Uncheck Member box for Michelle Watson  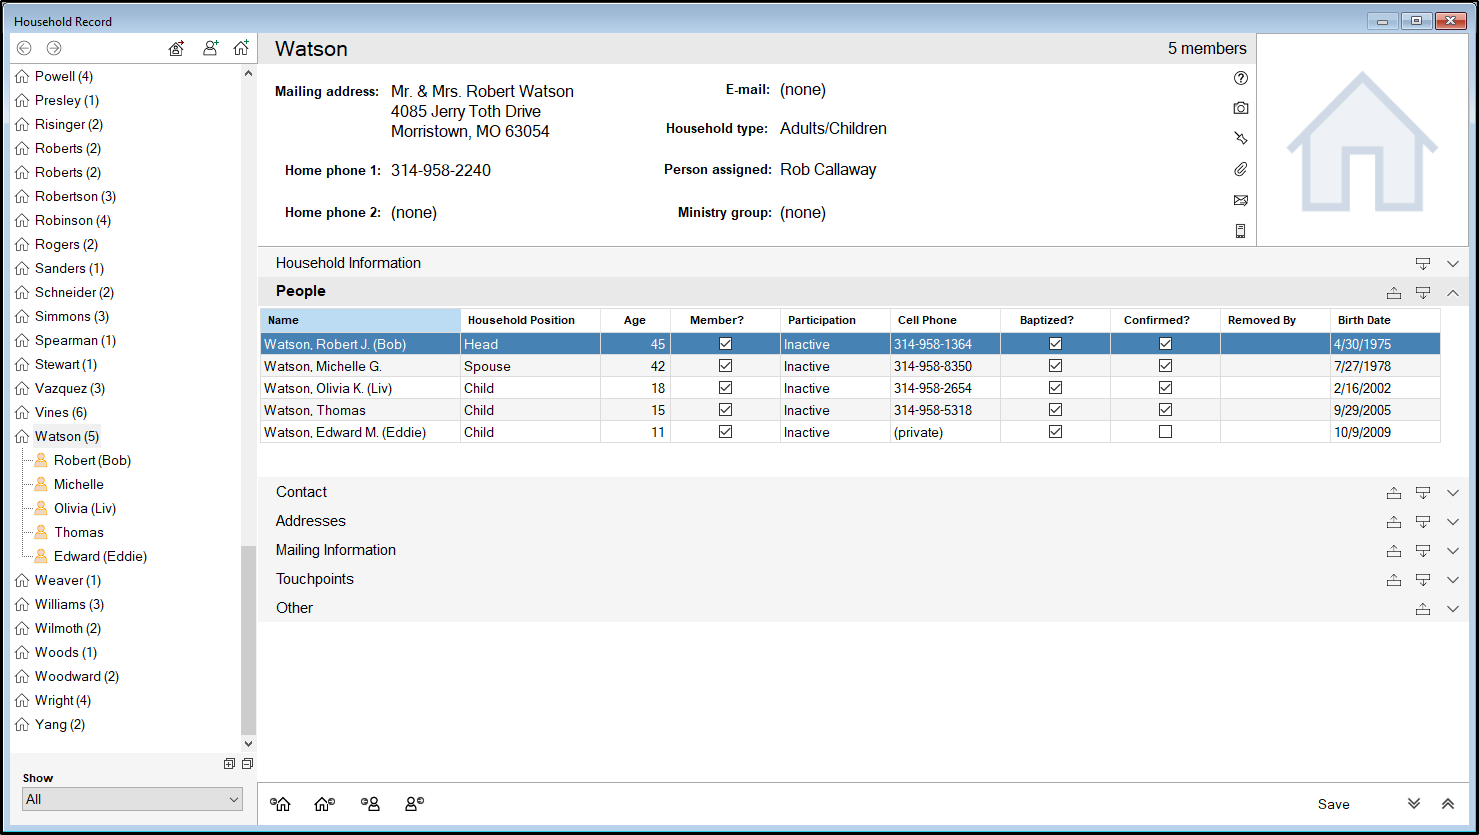(x=725, y=366)
